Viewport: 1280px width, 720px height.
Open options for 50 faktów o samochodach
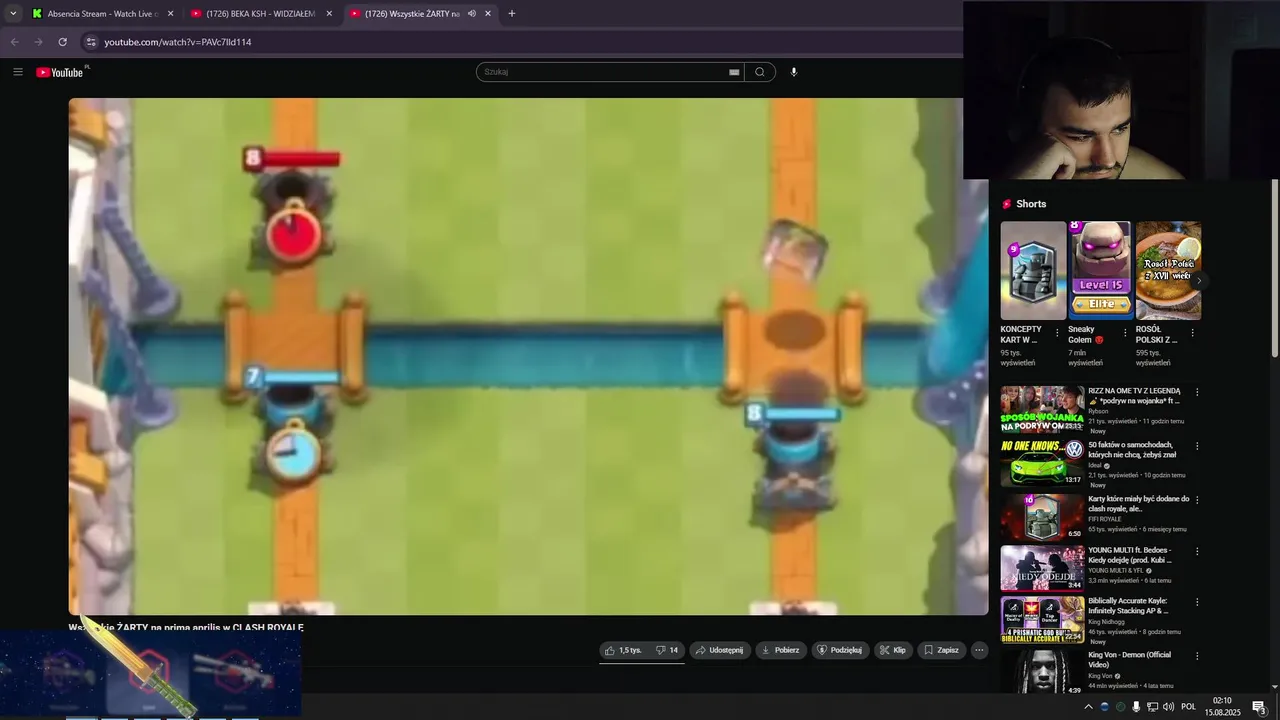(1197, 446)
